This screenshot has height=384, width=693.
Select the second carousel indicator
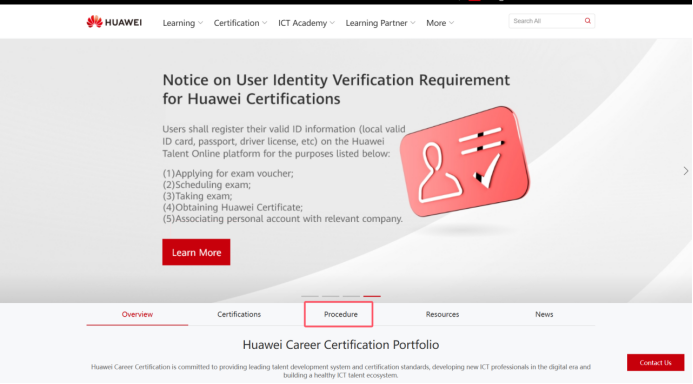click(x=331, y=296)
